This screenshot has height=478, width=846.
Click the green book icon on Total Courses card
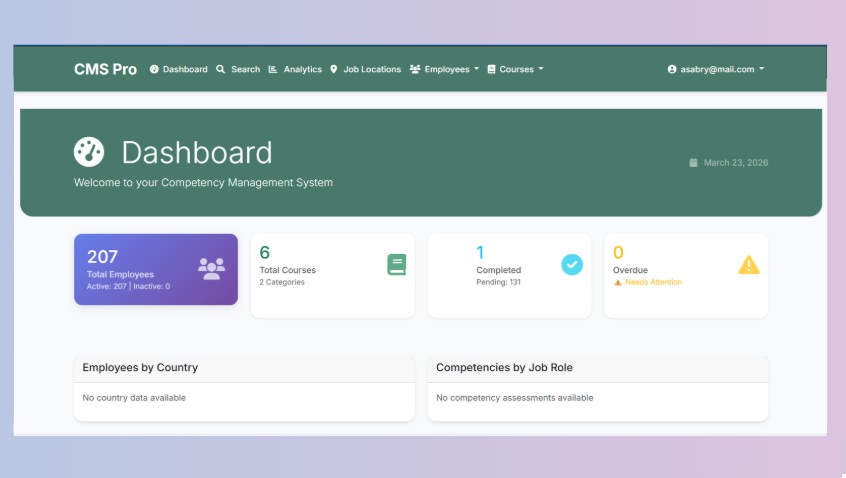click(x=397, y=264)
